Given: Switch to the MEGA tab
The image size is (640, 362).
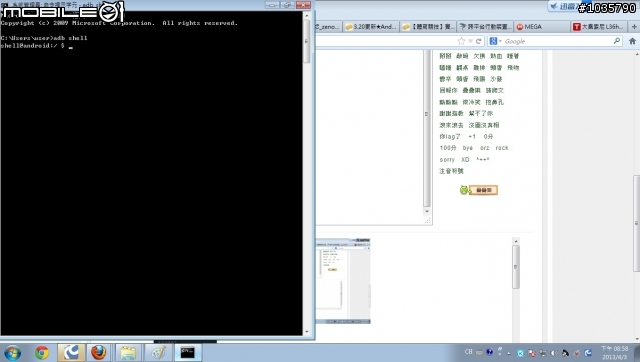Looking at the screenshot, I should click(x=542, y=27).
